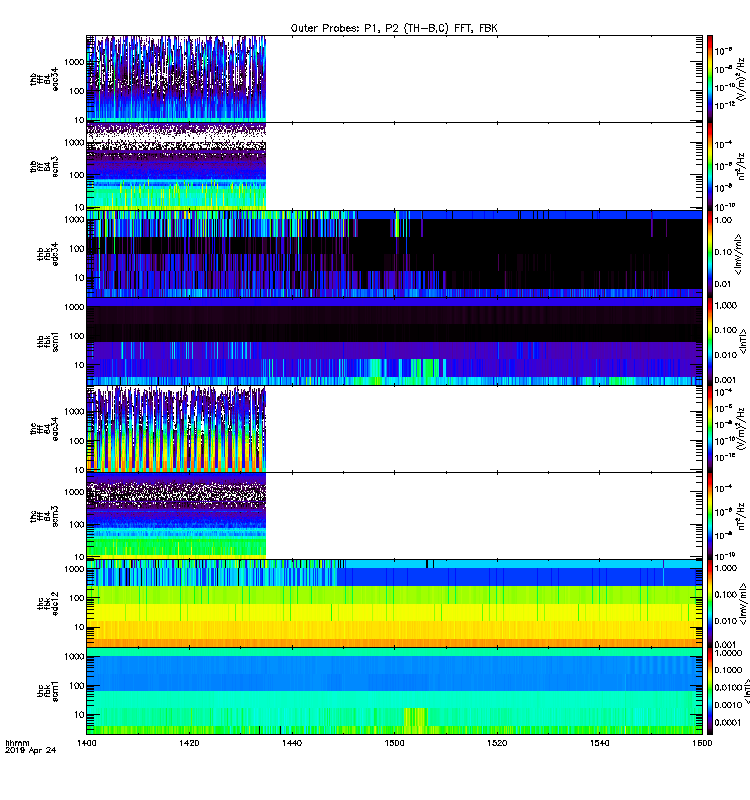Click the color bar of the thb fff scm3 panel

pyautogui.click(x=710, y=166)
